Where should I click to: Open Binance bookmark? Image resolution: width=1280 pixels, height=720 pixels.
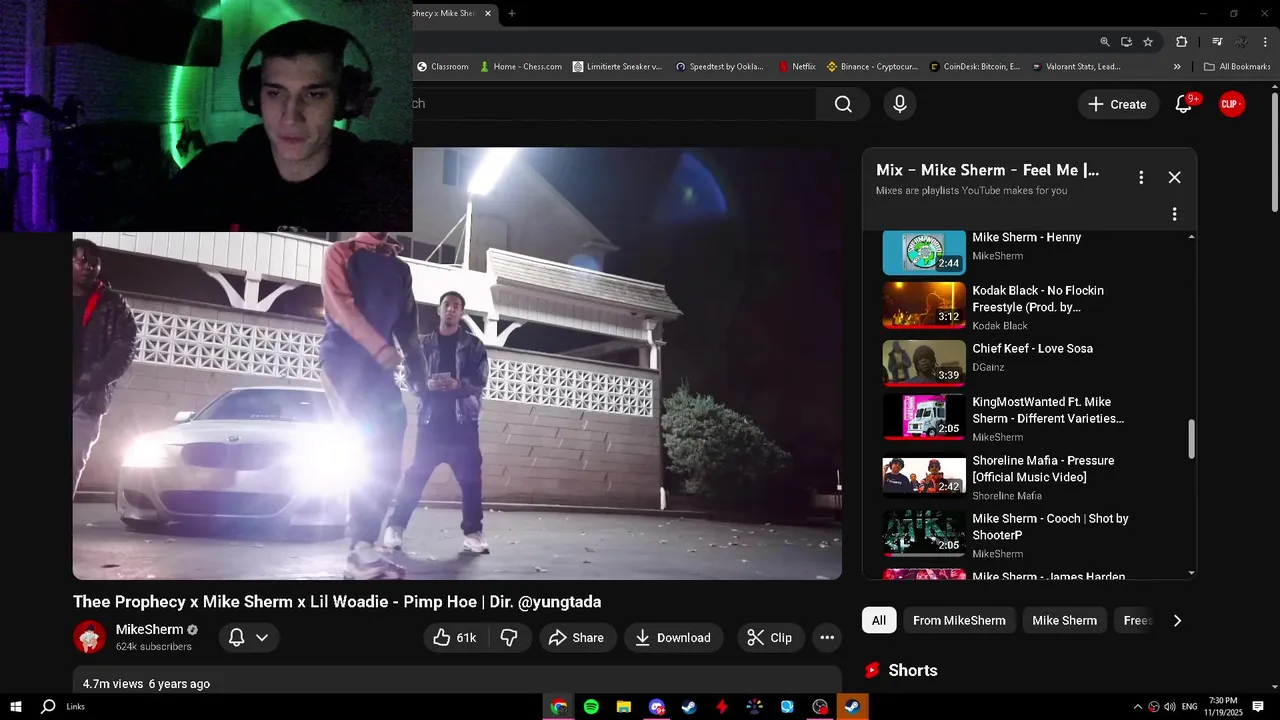tap(872, 67)
